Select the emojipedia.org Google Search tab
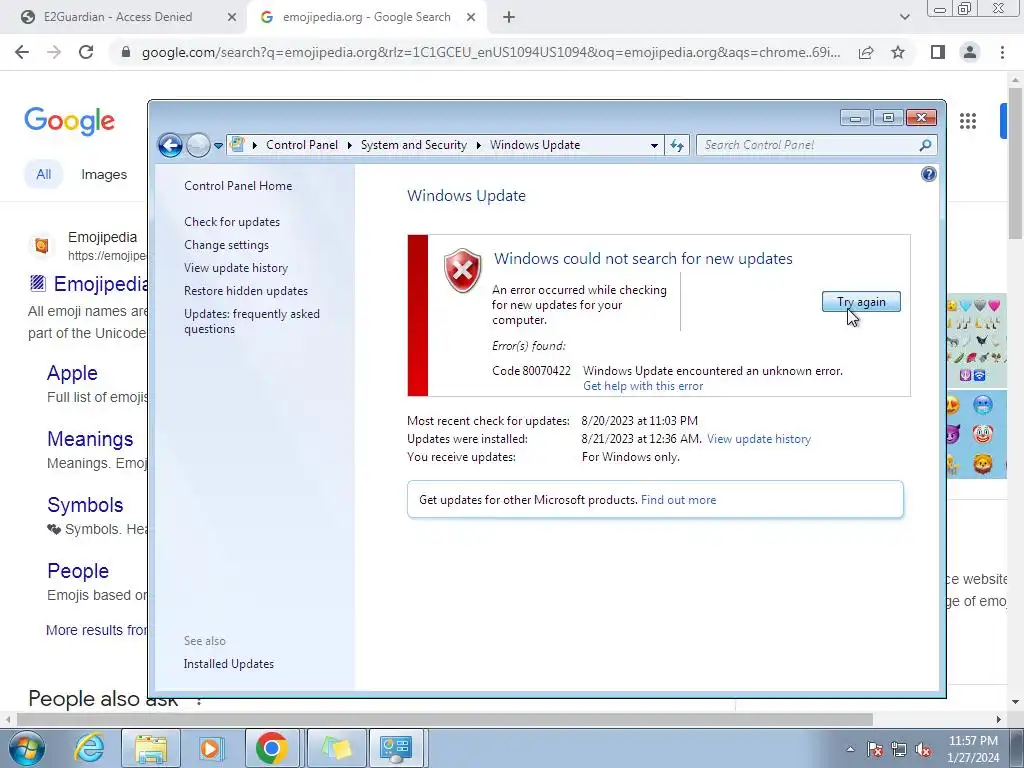The height and width of the screenshot is (768, 1024). (366, 17)
